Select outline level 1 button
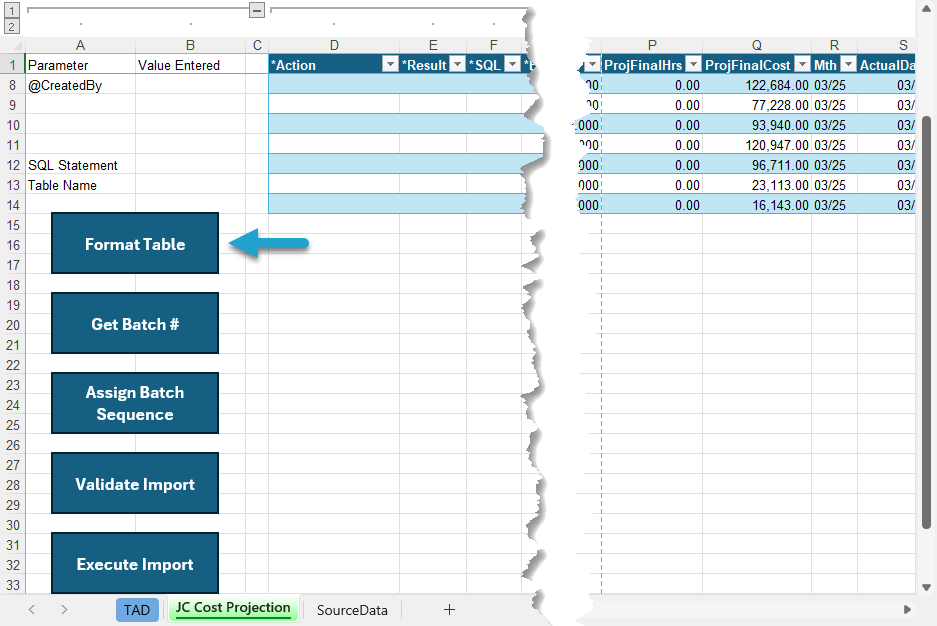 point(11,10)
